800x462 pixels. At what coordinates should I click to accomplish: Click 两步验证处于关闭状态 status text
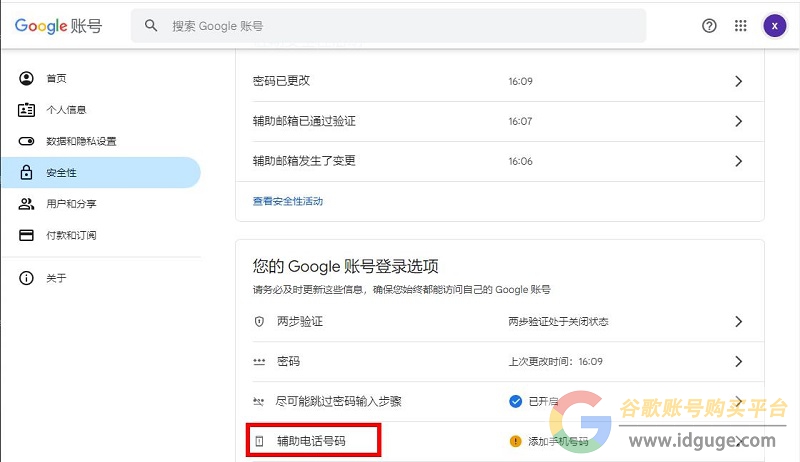coord(558,322)
